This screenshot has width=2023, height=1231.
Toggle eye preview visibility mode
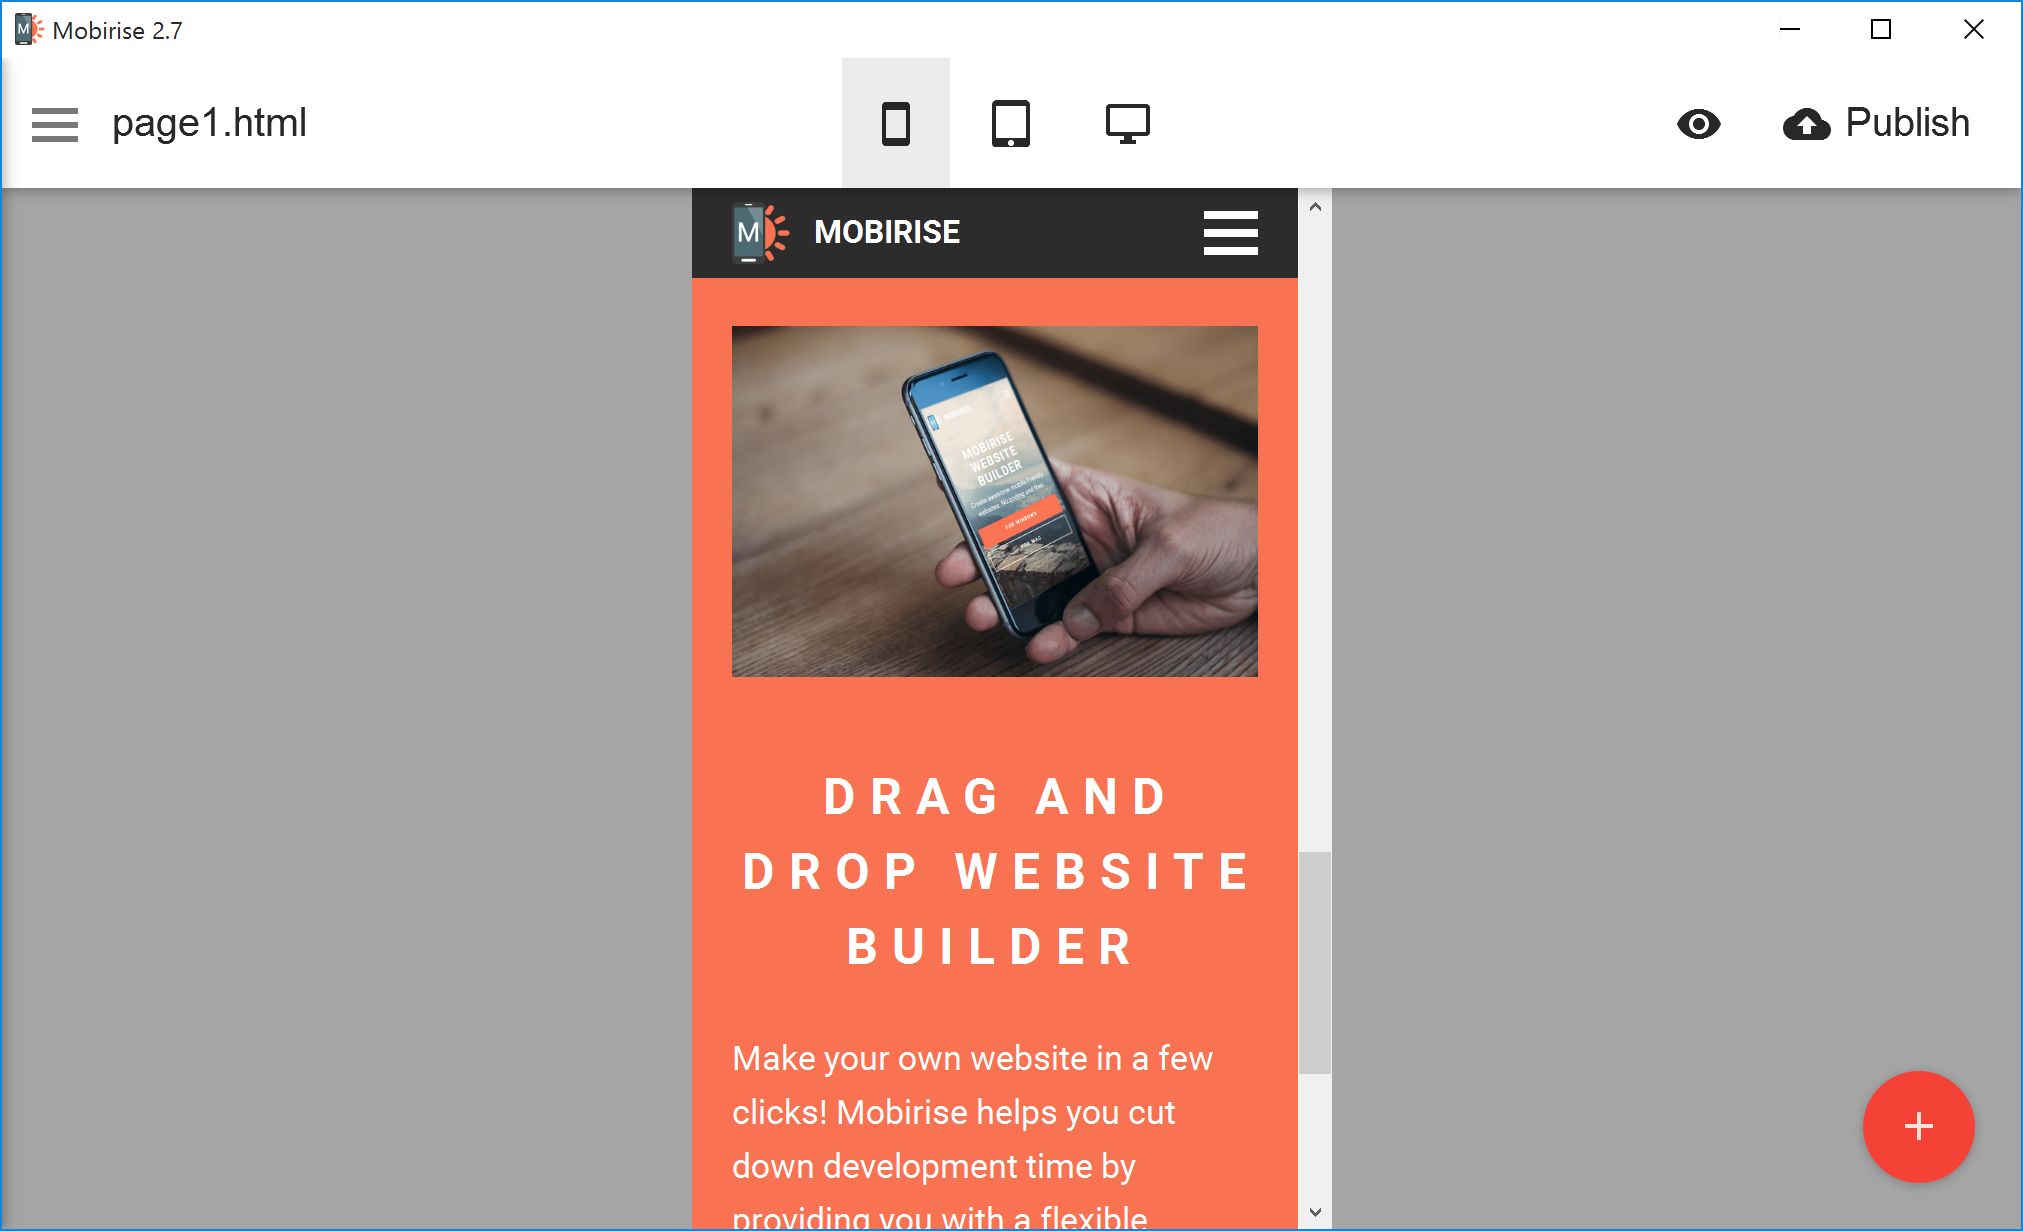click(x=1698, y=123)
